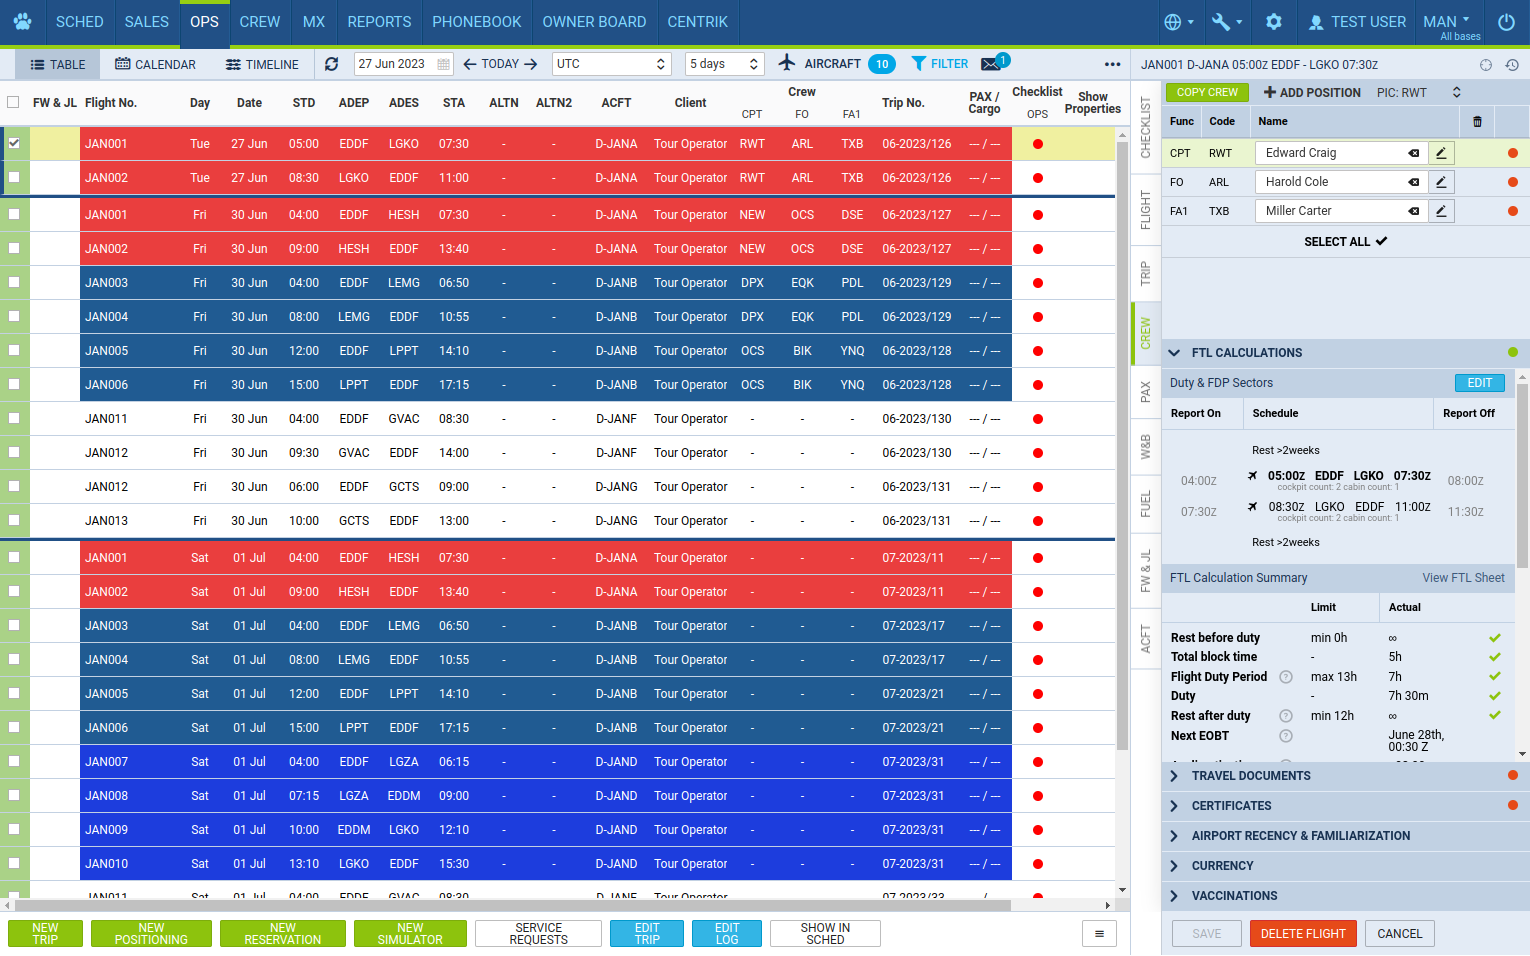This screenshot has height=956, width=1530.
Task: Open the settings gear icon
Action: point(1273,21)
